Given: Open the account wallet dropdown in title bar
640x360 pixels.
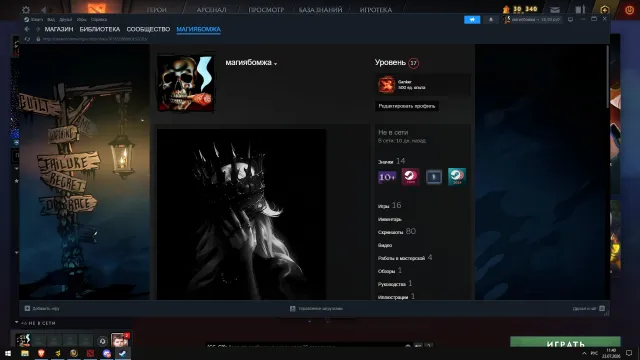Looking at the screenshot, I should pyautogui.click(x=532, y=20).
